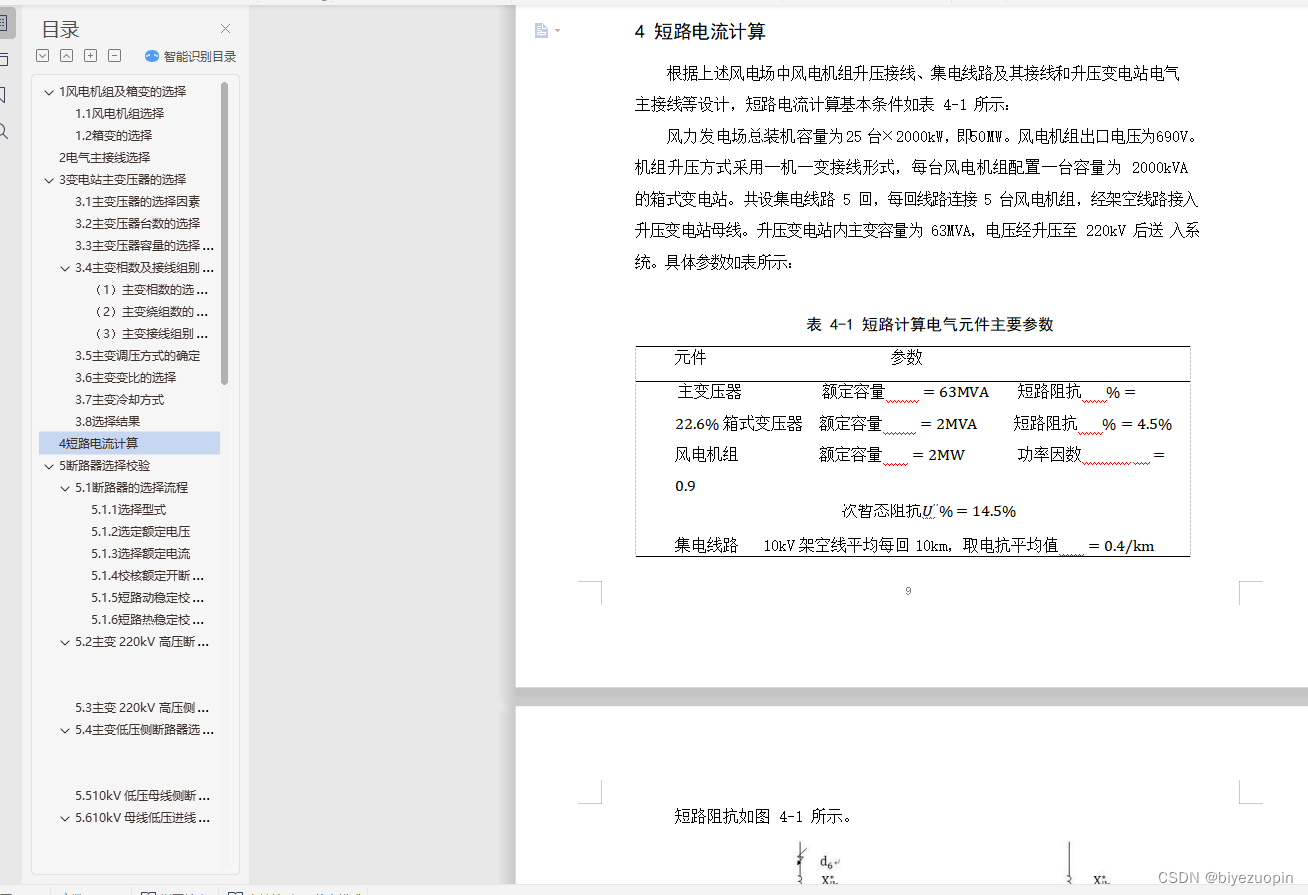1308x895 pixels.
Task: Collapse the 1风电机组及箱变的选择 section
Action: tap(49, 91)
